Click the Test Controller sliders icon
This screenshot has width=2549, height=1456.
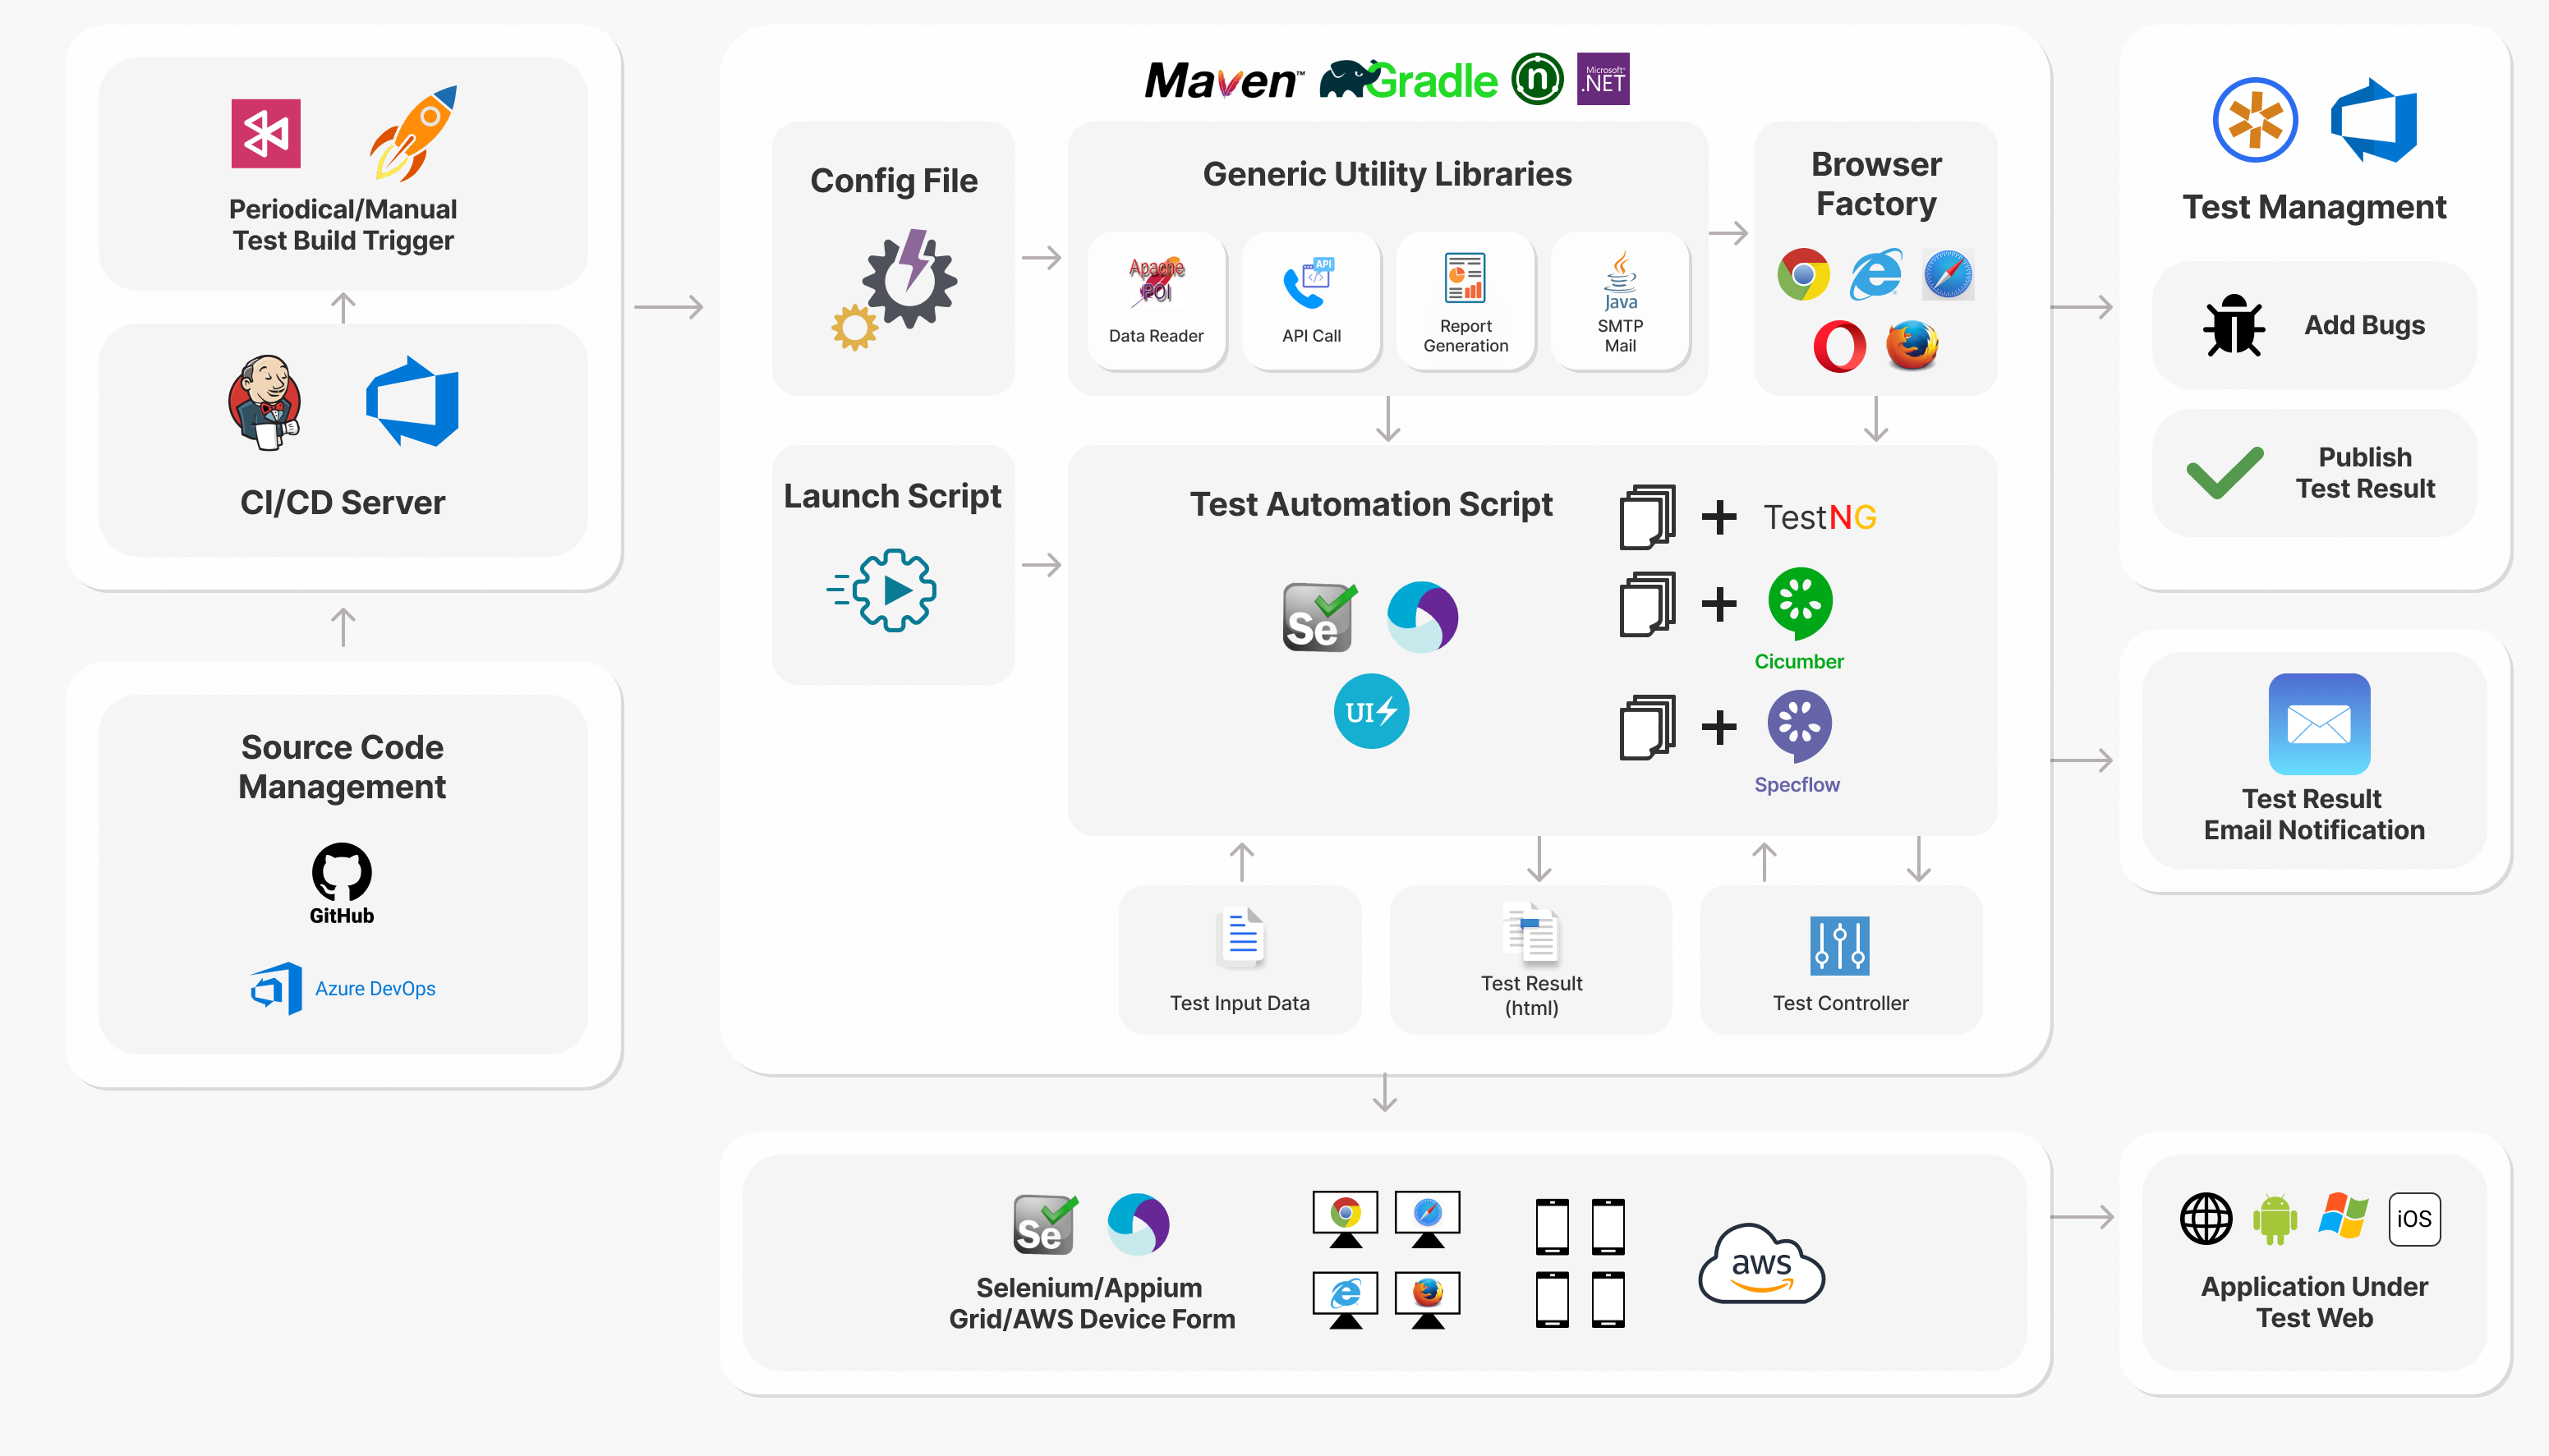point(1840,945)
